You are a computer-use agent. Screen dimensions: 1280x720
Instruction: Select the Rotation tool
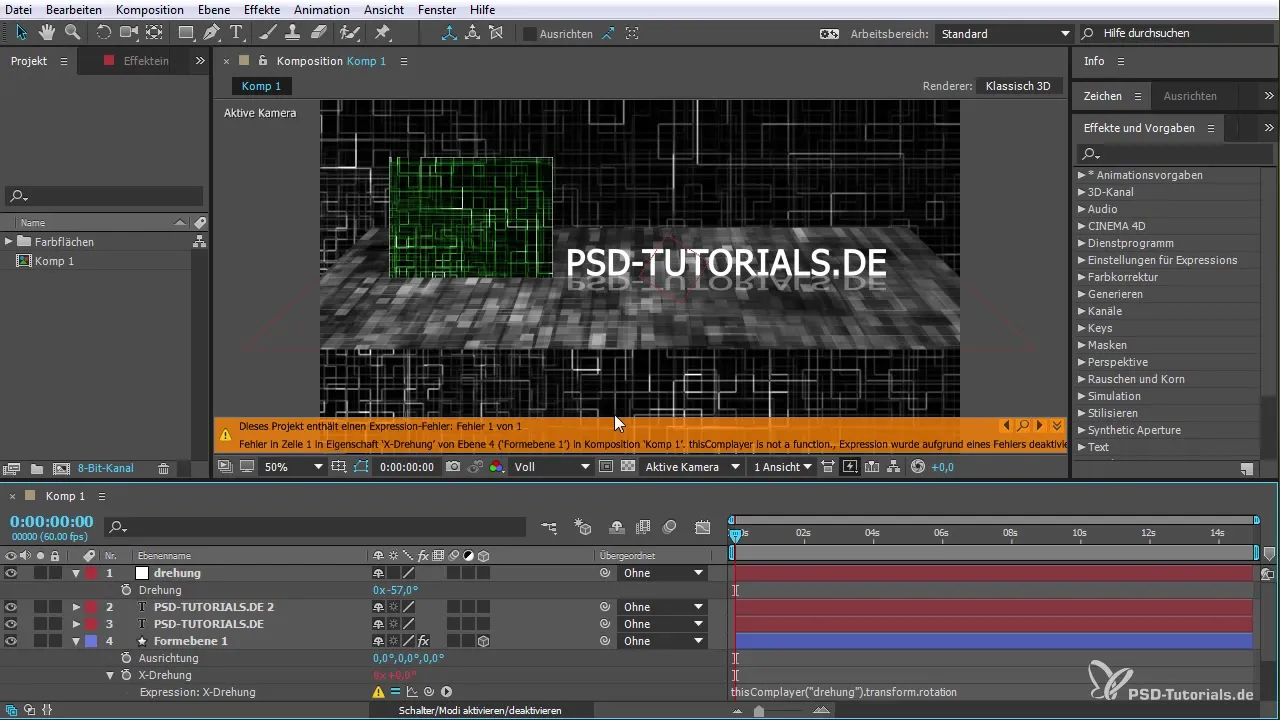point(104,32)
